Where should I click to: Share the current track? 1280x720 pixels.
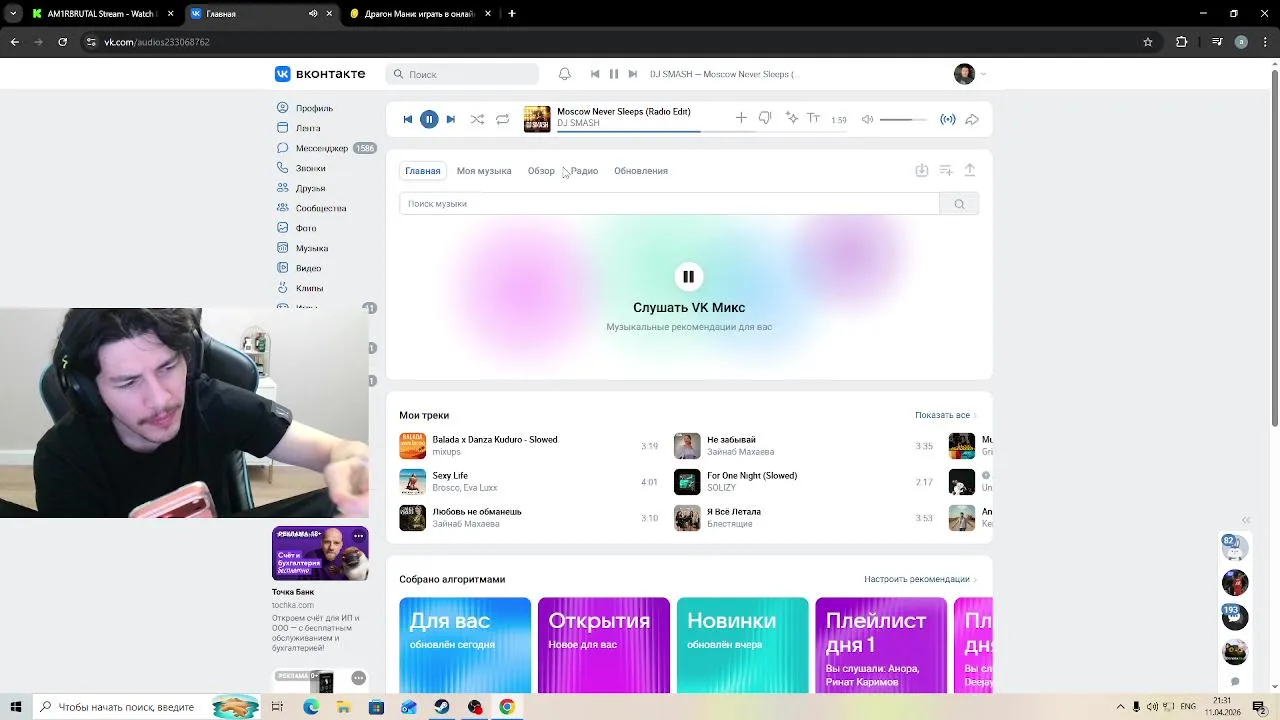(972, 119)
